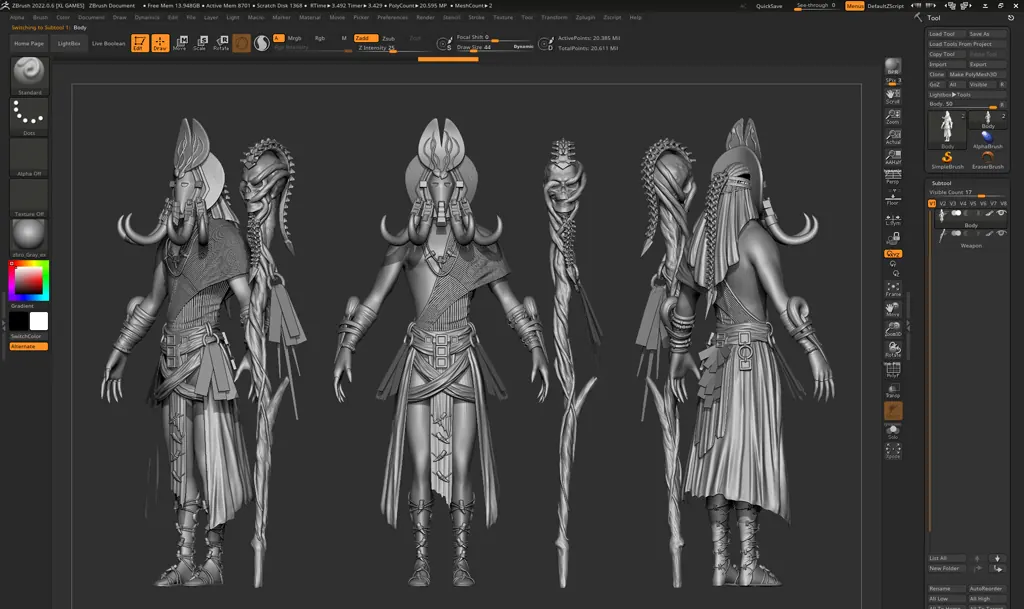Click the Zoom3D icon
Viewport: 1024px width, 609px height.
click(x=893, y=330)
